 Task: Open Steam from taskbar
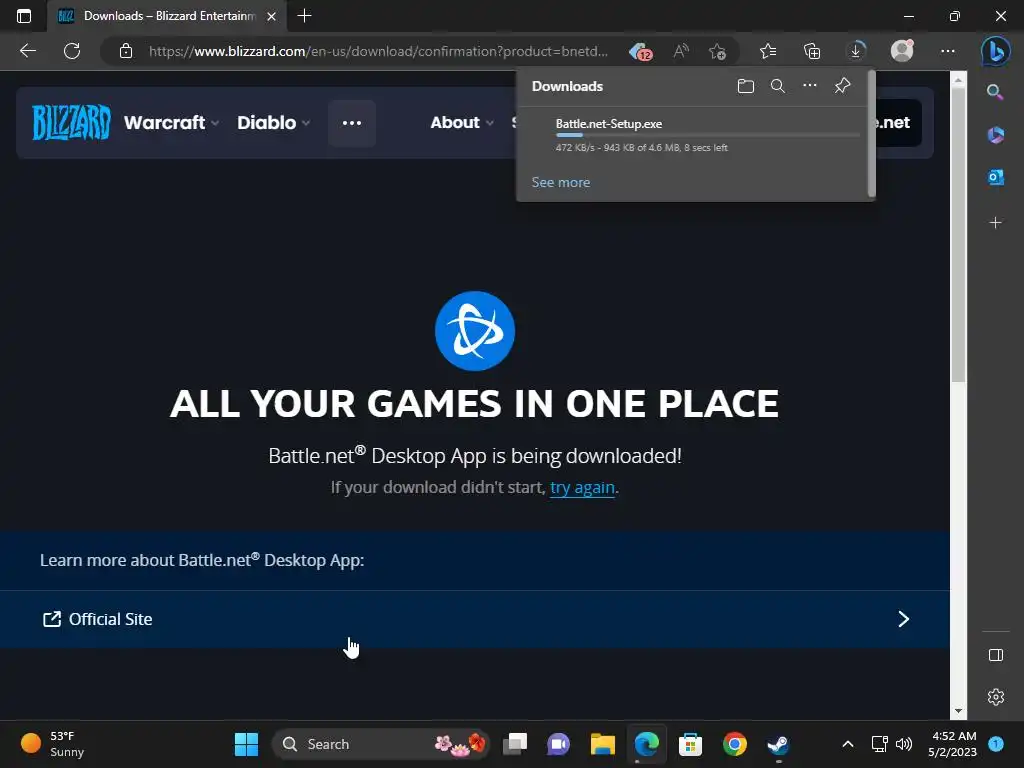tap(778, 744)
